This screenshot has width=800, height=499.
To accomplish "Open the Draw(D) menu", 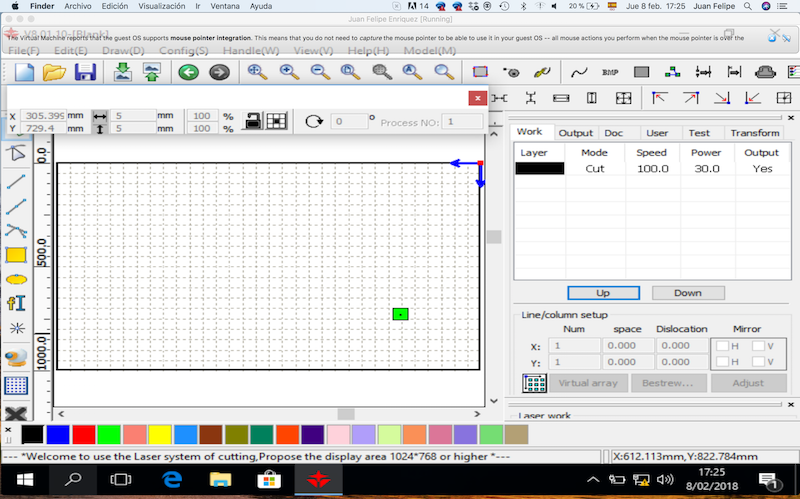I will (x=123, y=51).
